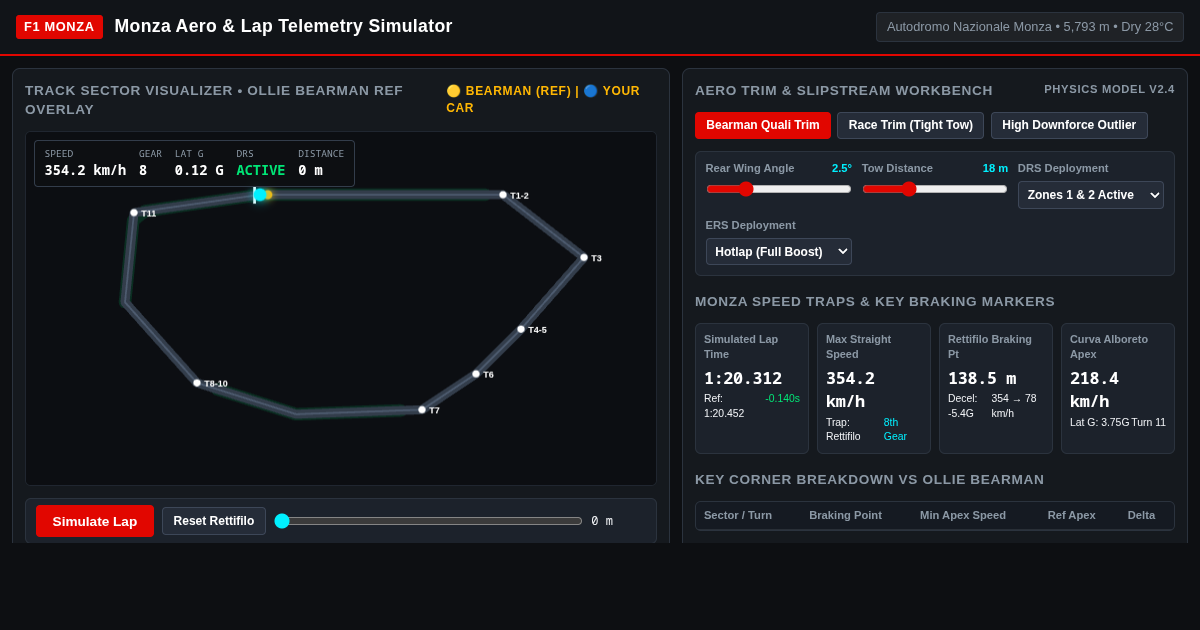1200x630 pixels.
Task: Click the F1 MONZA logo badge
Action: pos(59,27)
